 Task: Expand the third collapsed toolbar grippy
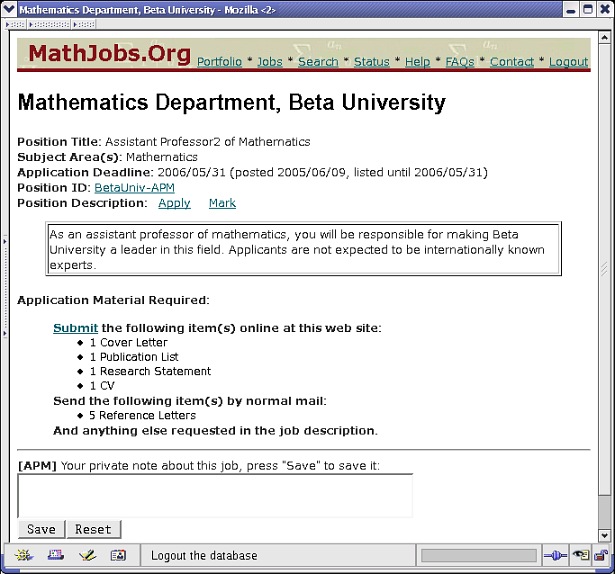point(84,24)
